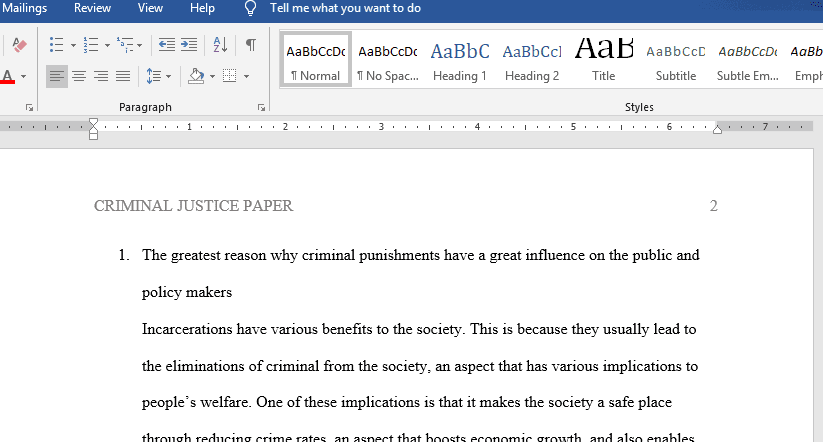Click the Borders icon
Screen dimensions: 823x442
click(229, 76)
